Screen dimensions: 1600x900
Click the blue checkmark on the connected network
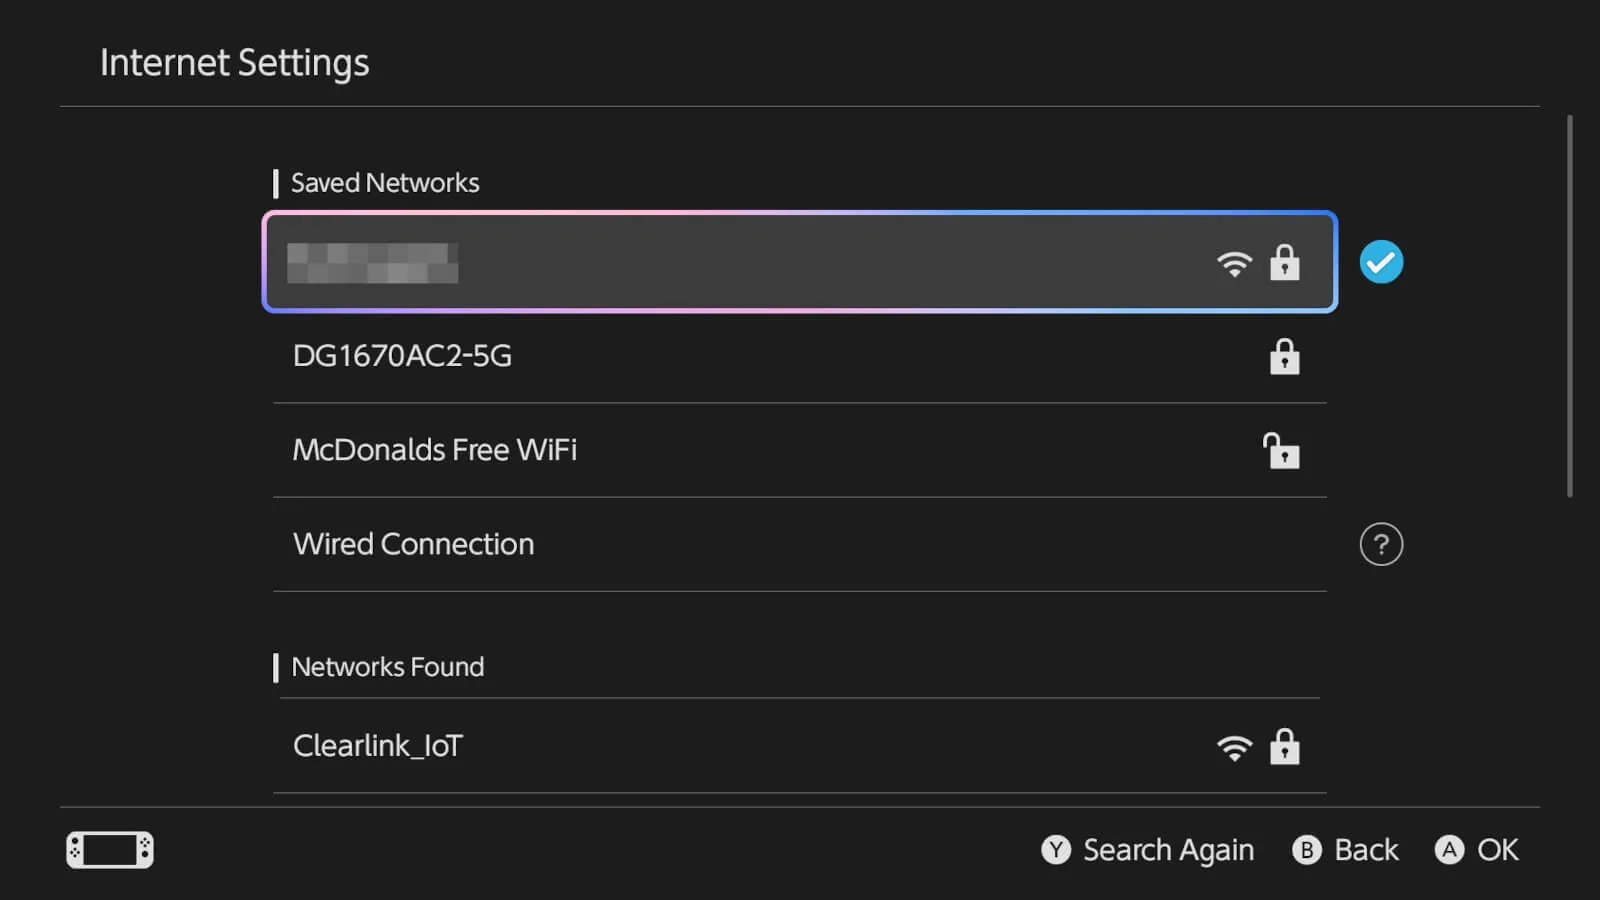coord(1381,261)
